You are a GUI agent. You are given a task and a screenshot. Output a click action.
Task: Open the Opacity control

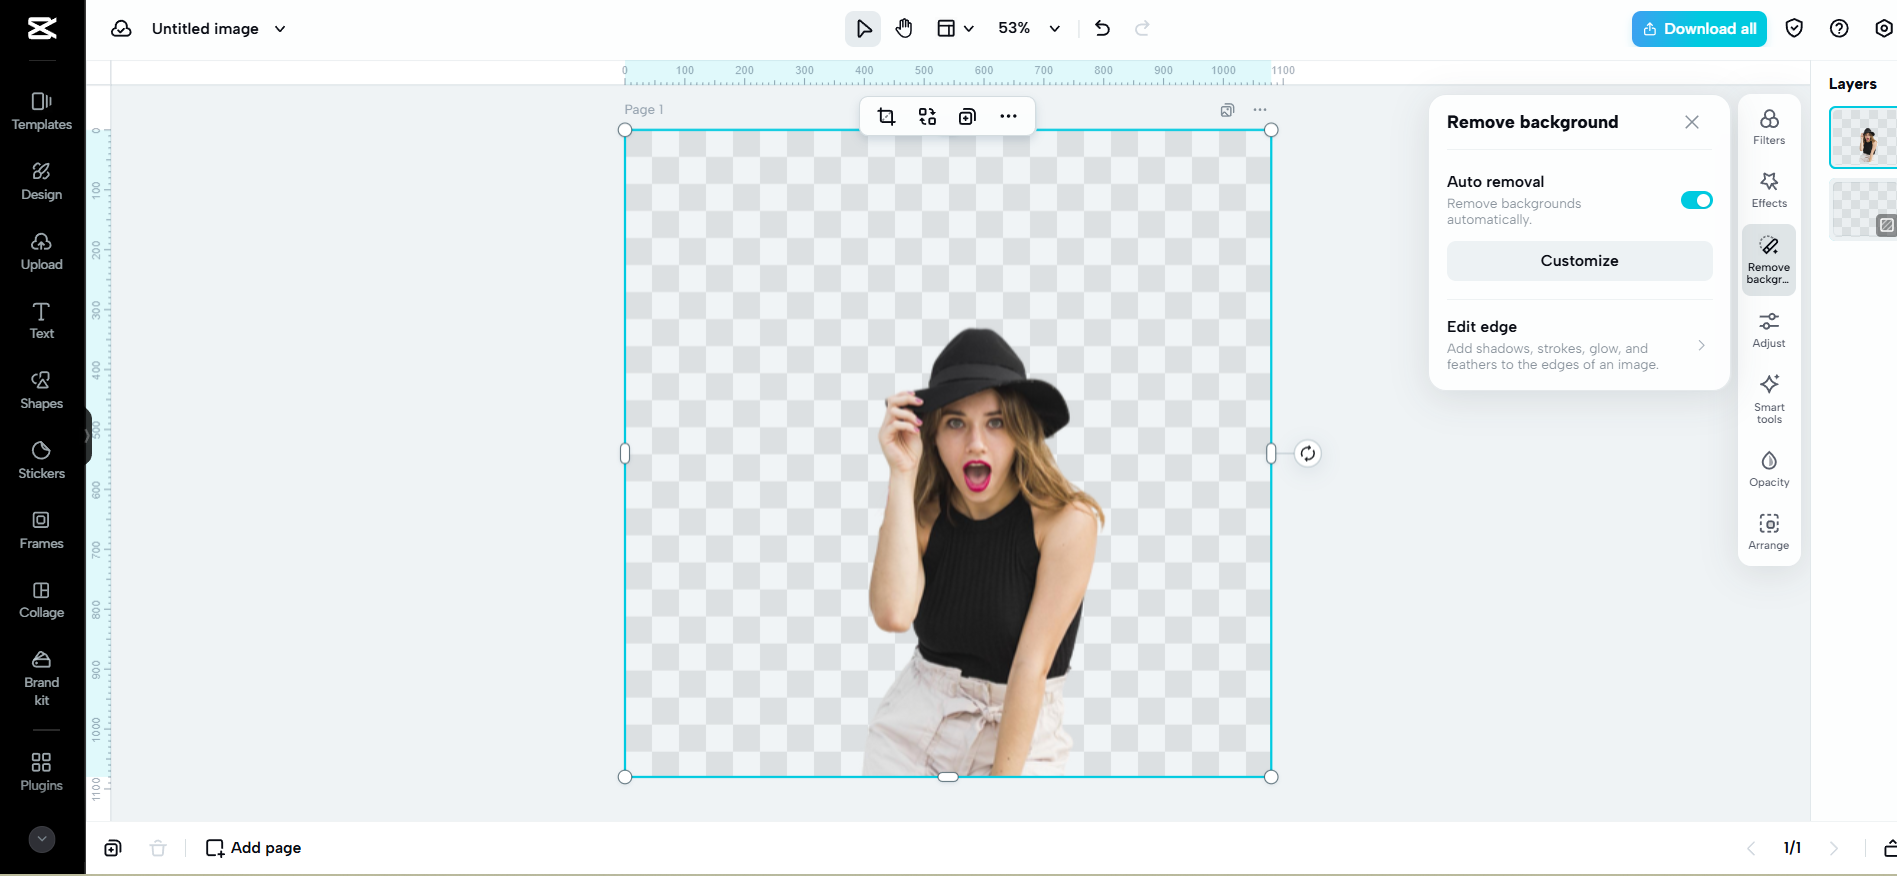pos(1768,469)
